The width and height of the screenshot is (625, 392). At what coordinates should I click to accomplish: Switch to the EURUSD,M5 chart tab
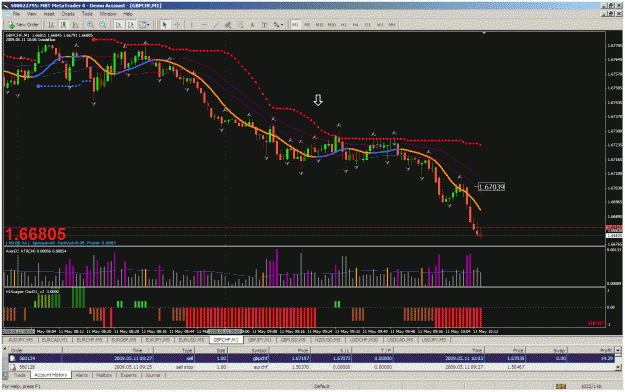point(192,340)
